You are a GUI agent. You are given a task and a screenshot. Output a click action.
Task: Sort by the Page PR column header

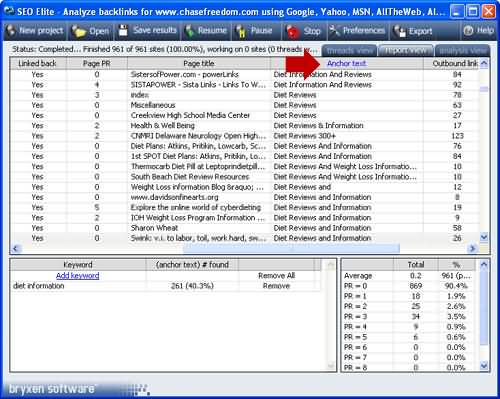coord(97,63)
